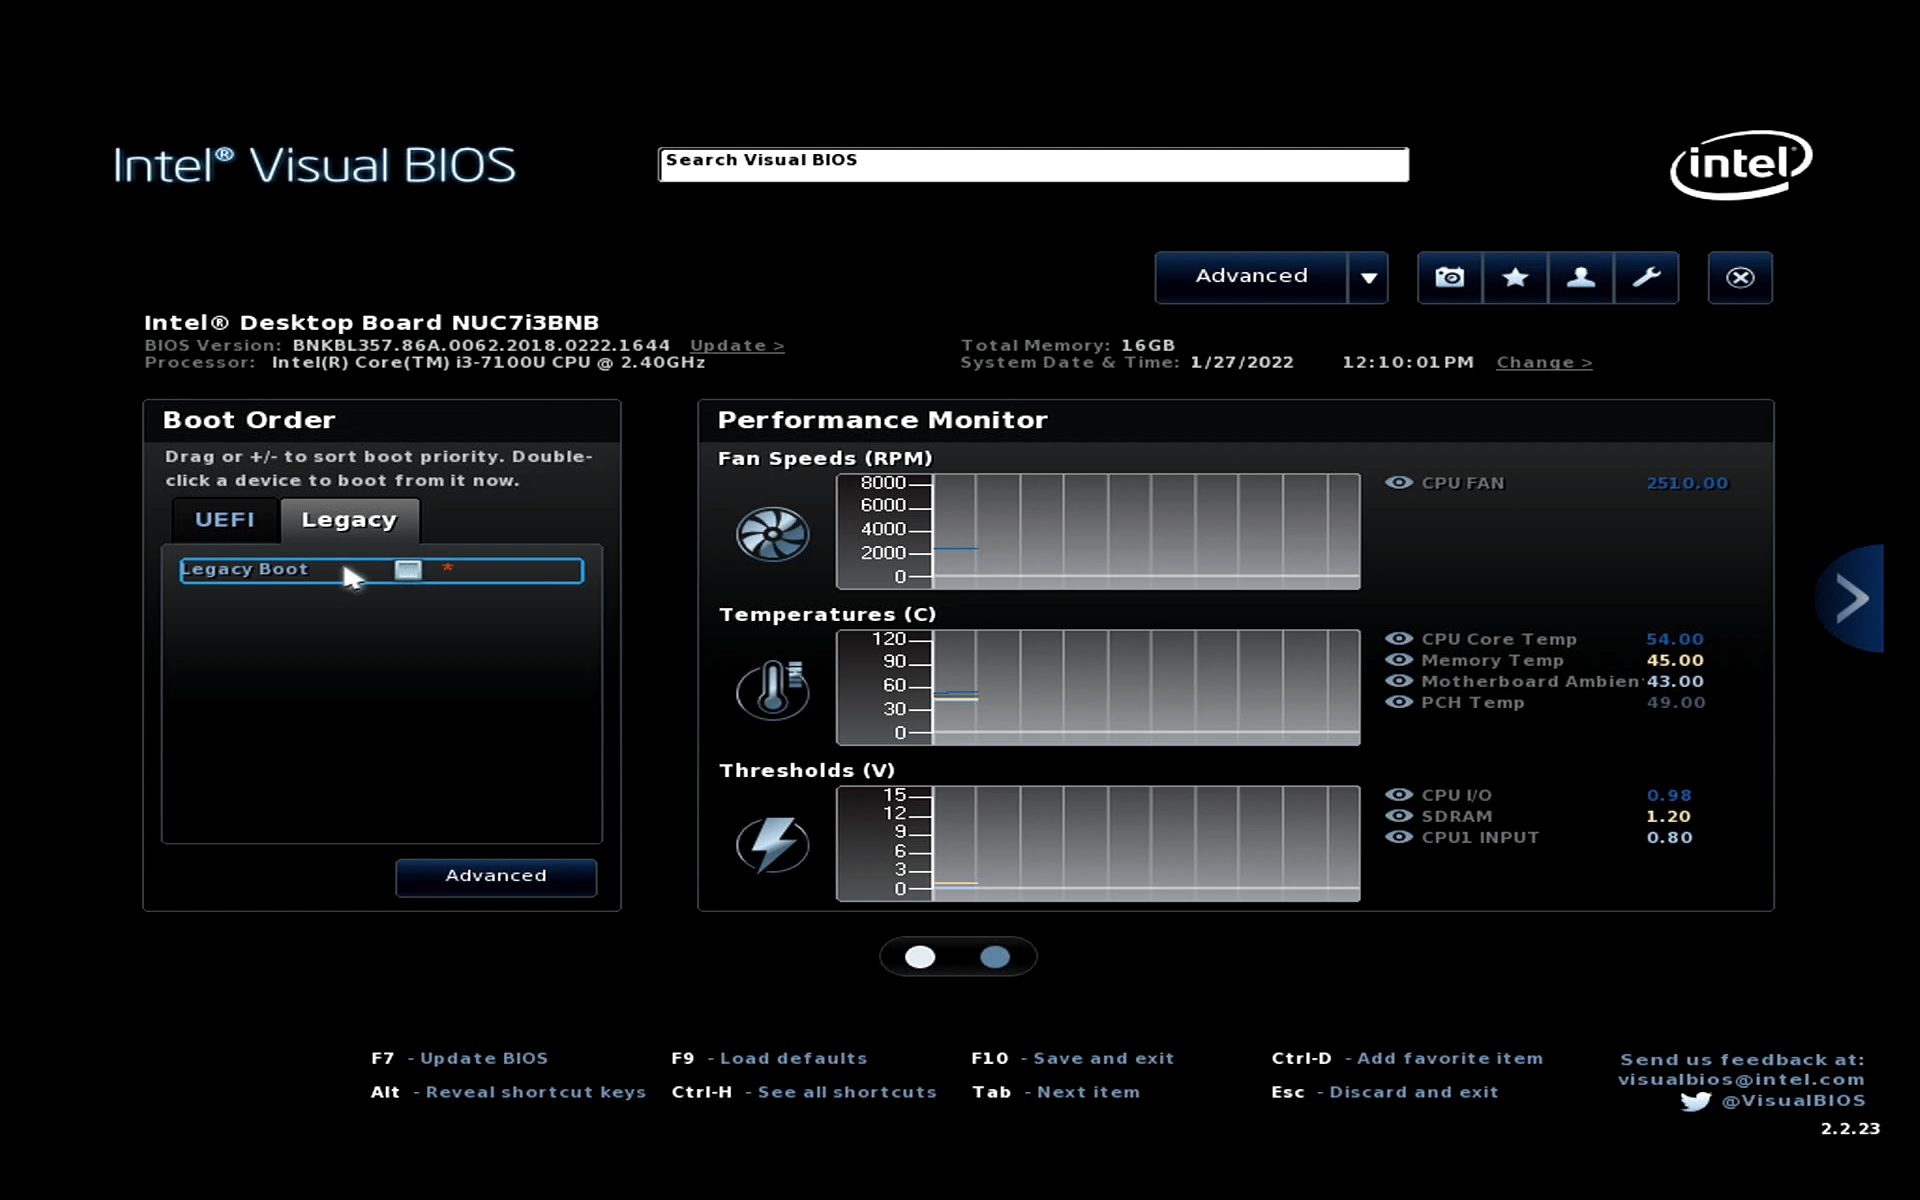Click the voltage lightning bolt icon

click(x=772, y=845)
